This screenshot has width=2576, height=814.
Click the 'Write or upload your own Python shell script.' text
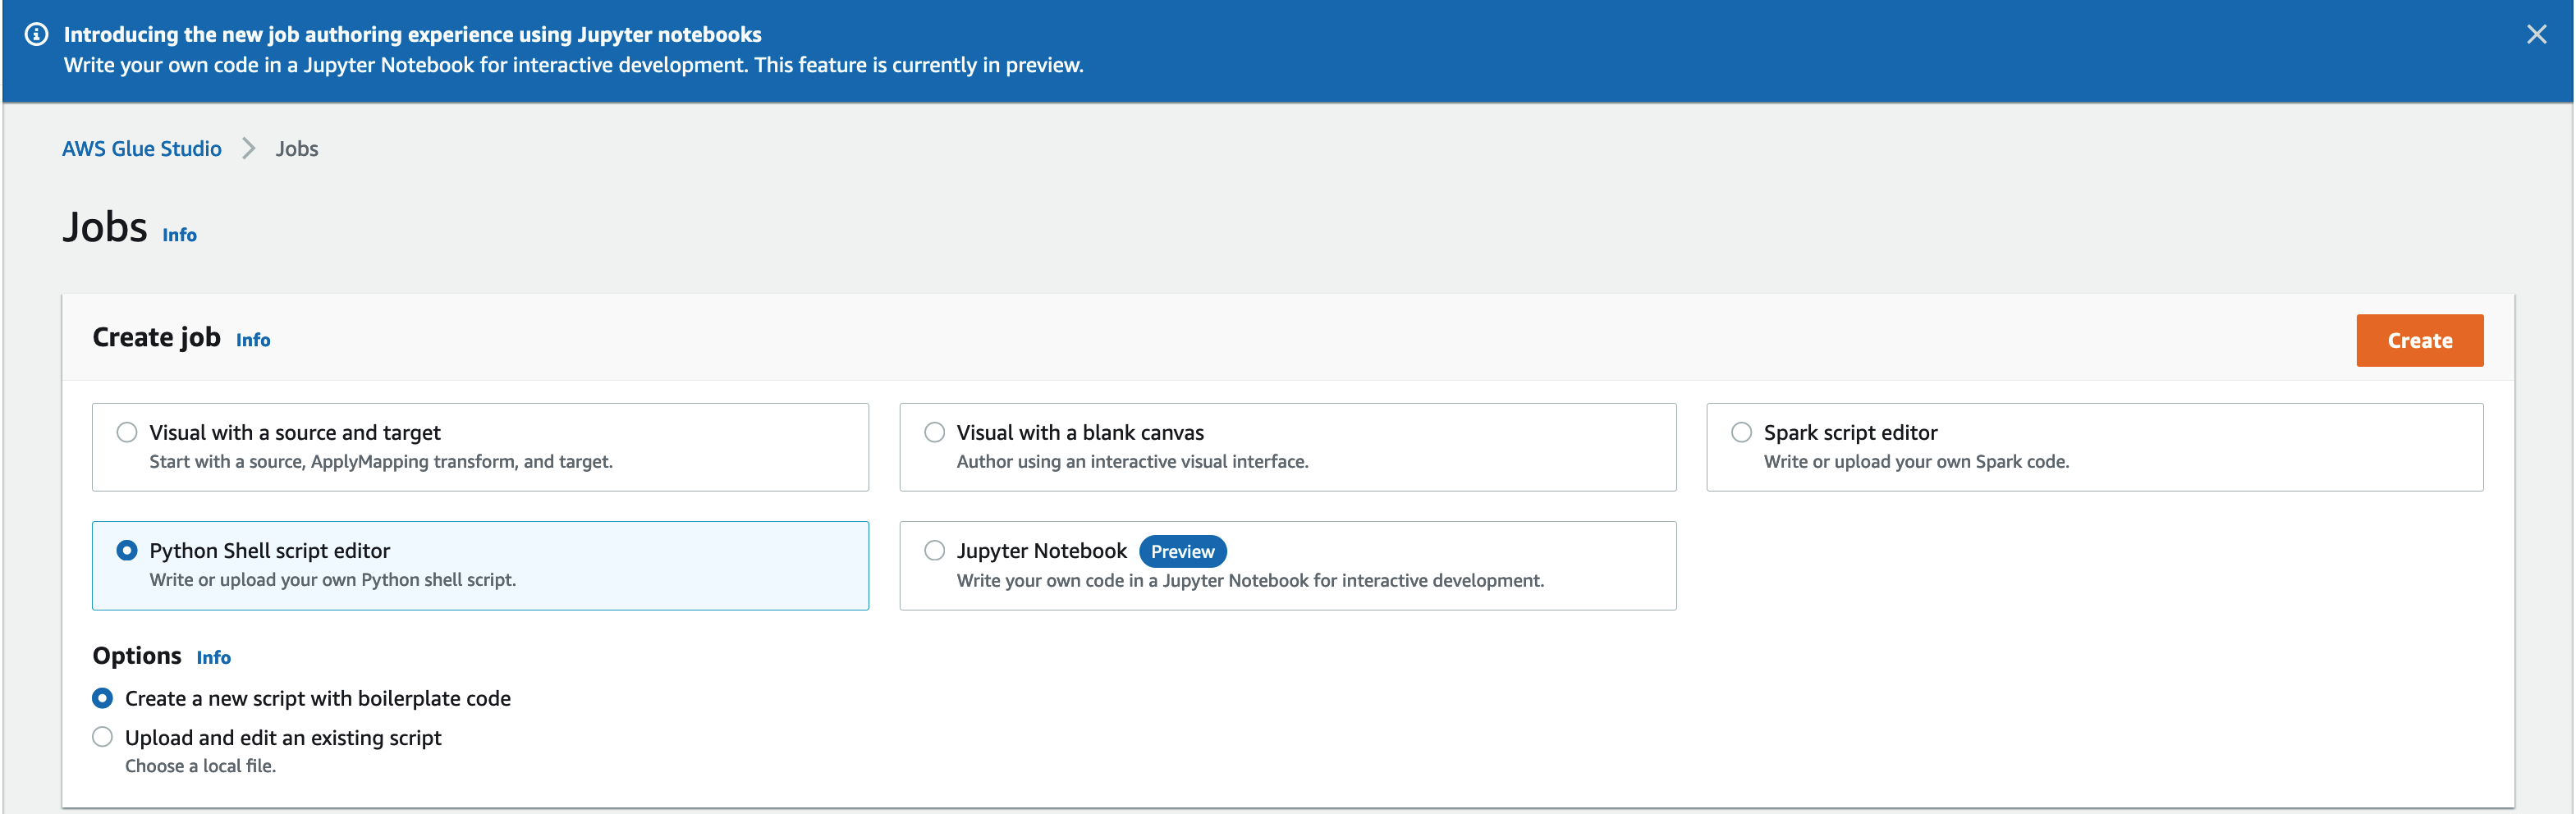coord(333,580)
